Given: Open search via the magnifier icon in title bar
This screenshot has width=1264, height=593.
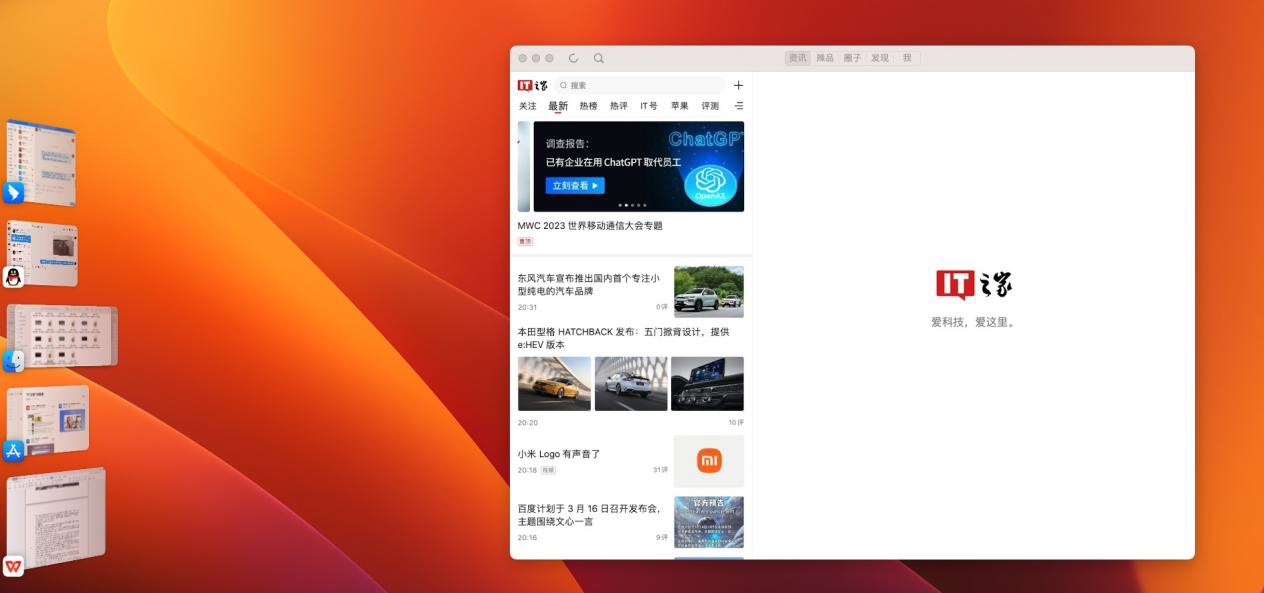Looking at the screenshot, I should click(597, 58).
